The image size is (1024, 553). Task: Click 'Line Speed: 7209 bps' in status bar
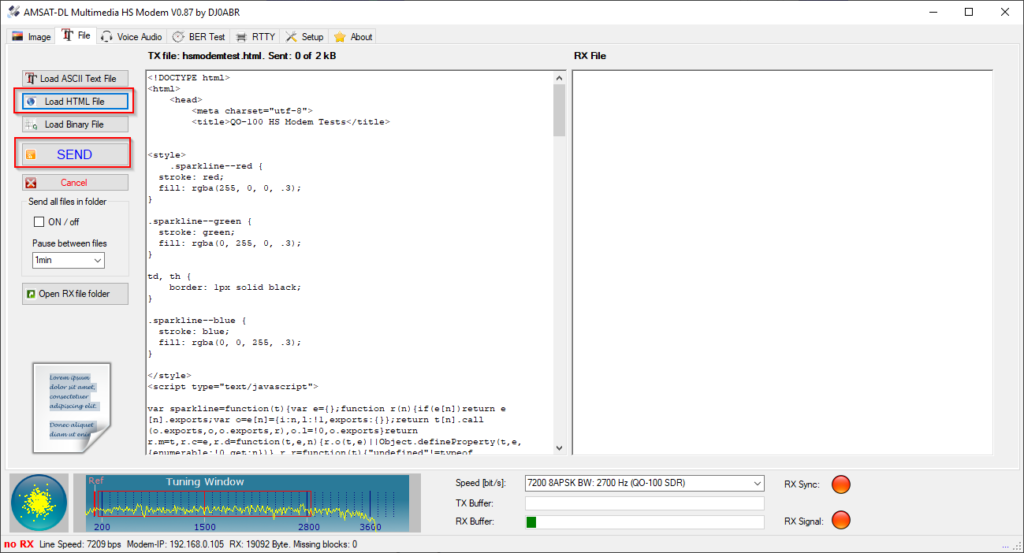[80, 544]
